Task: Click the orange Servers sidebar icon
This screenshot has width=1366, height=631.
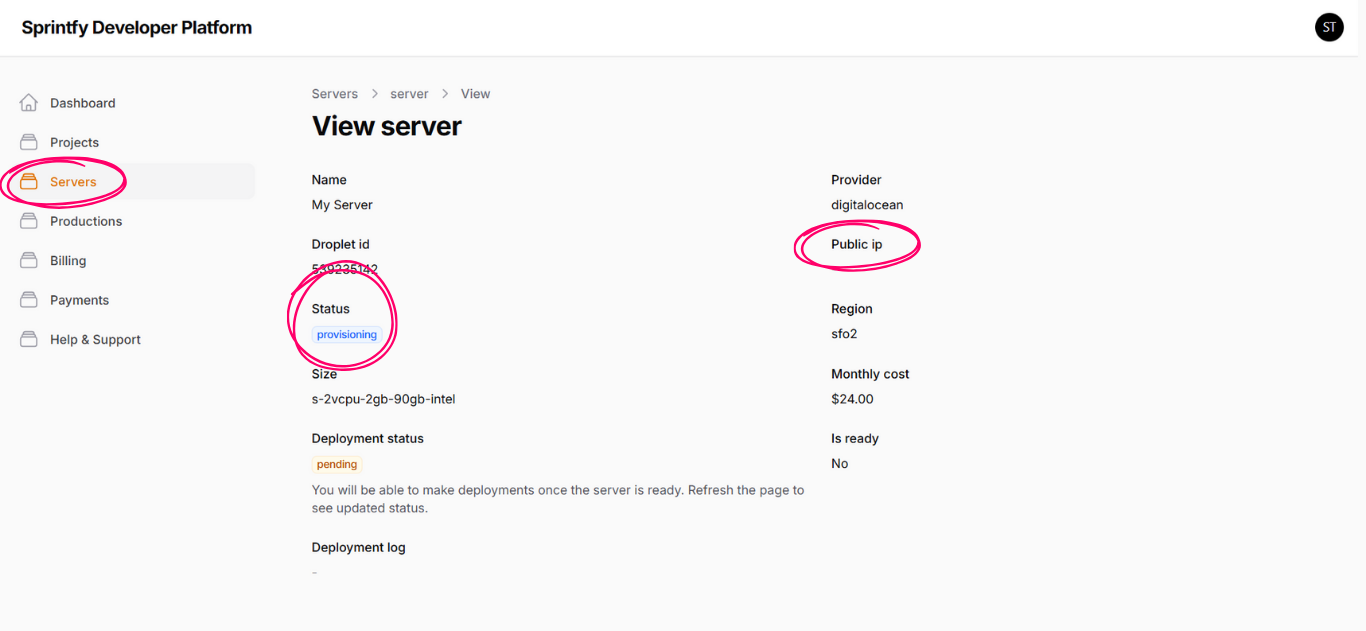Action: point(29,182)
